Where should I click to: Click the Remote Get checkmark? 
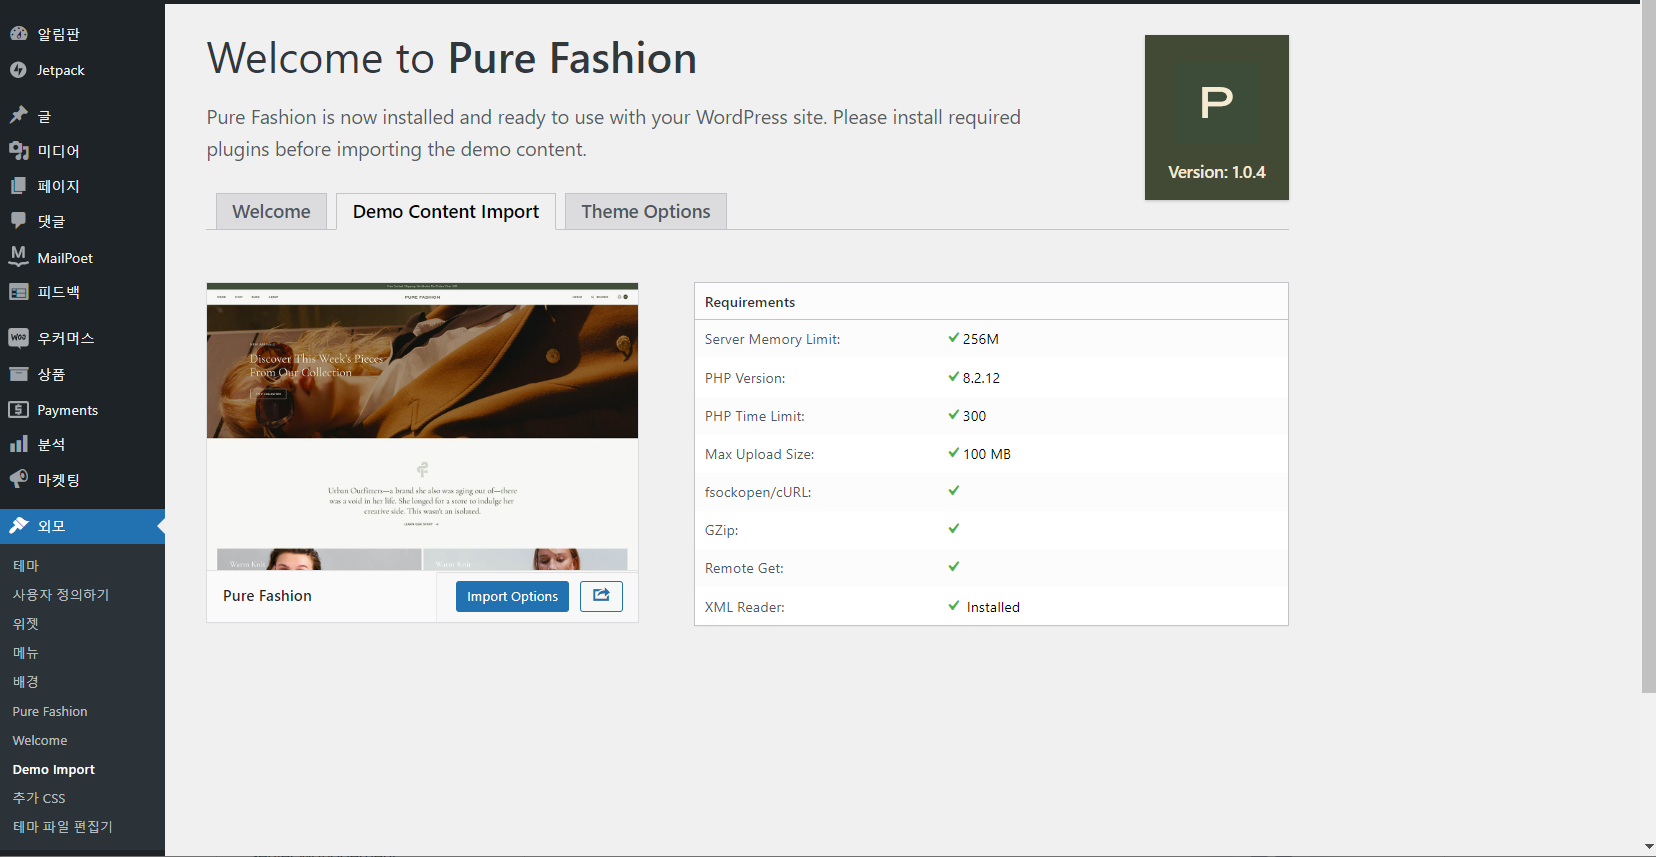click(x=954, y=566)
